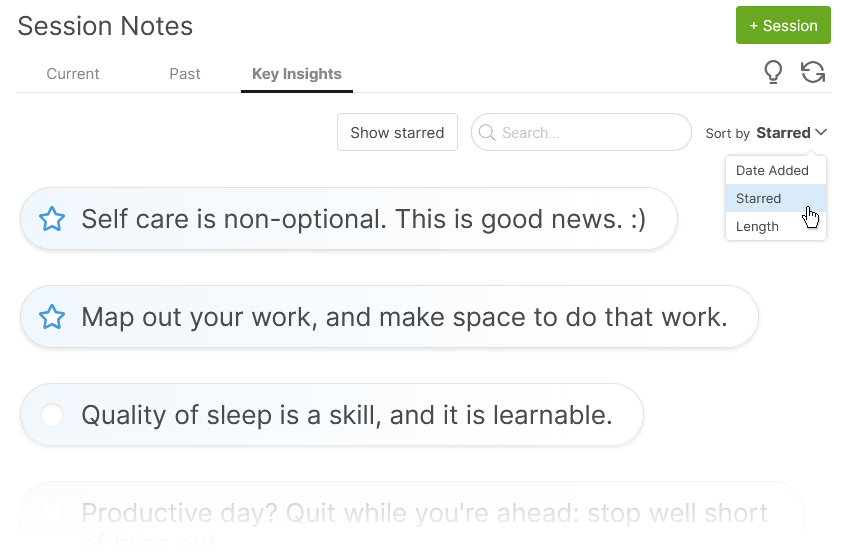Choose 'Starred' in sort menu

759,198
